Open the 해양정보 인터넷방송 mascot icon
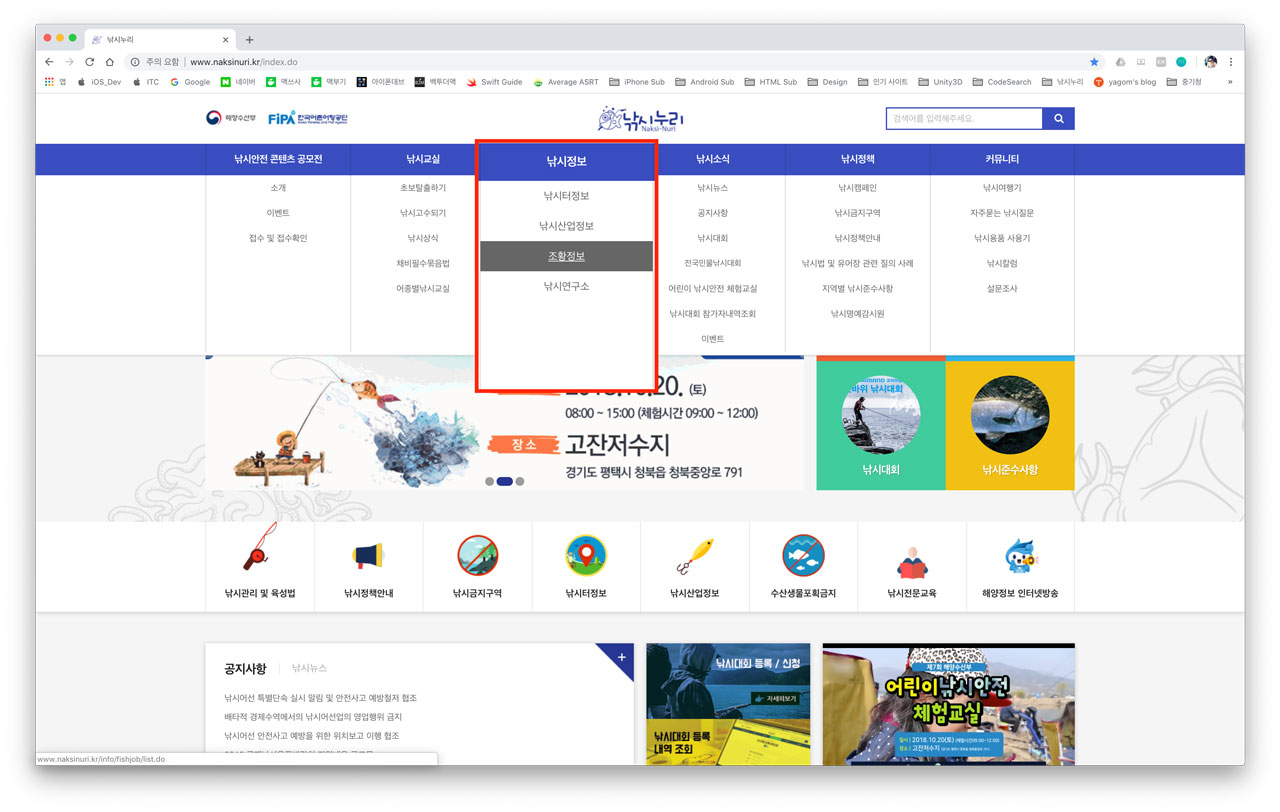This screenshot has height=812, width=1280. click(1020, 556)
